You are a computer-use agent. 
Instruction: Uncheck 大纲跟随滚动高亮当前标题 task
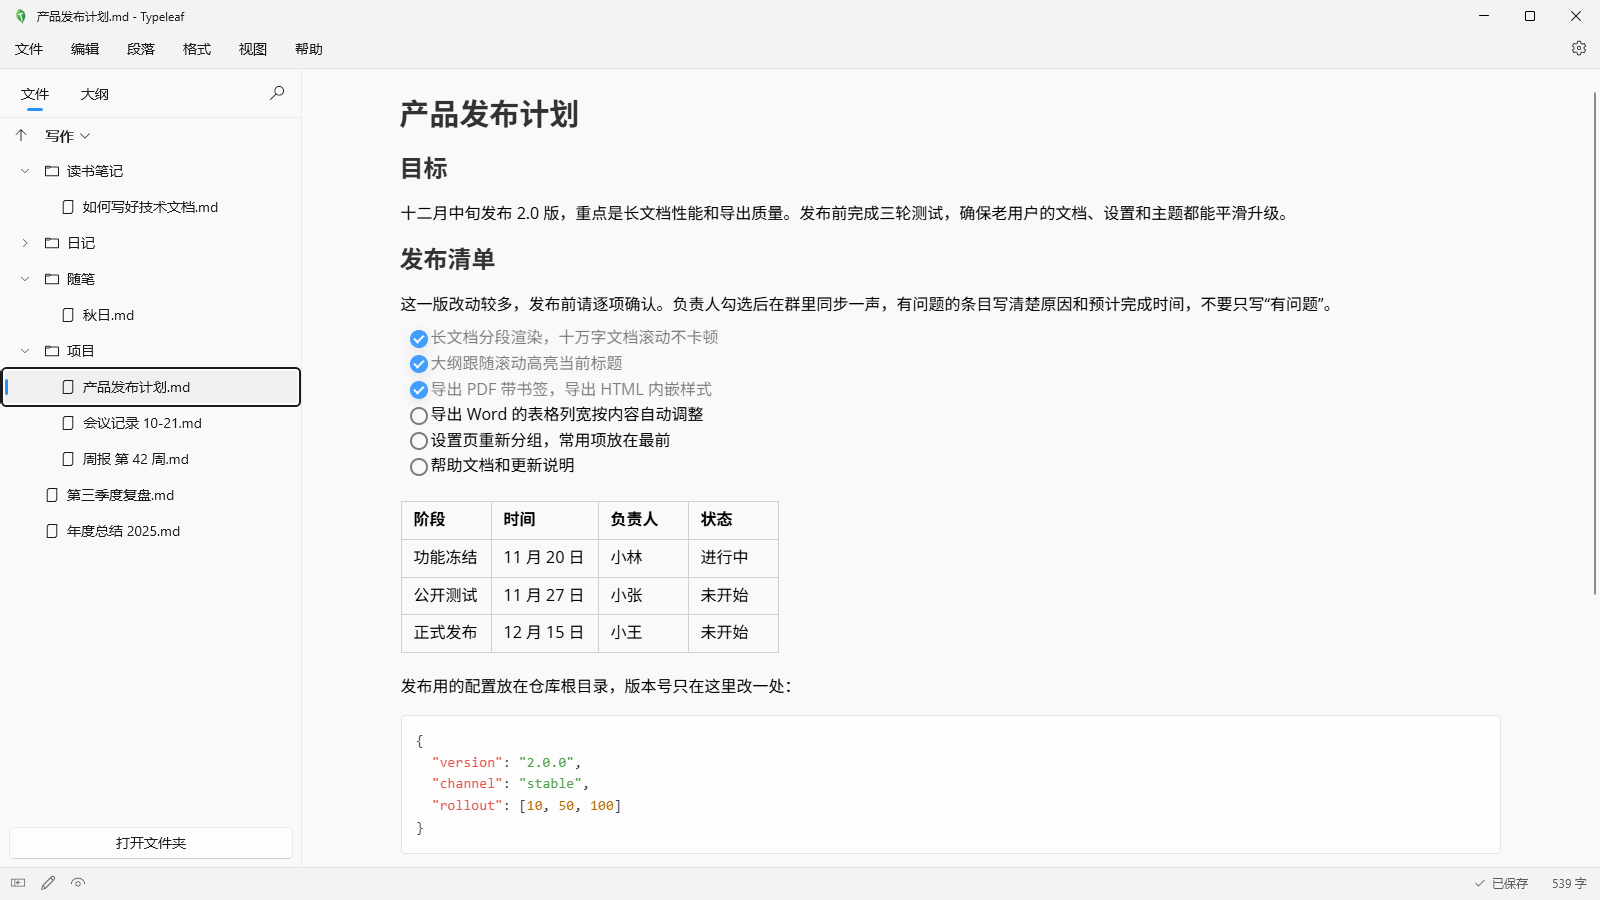click(419, 364)
